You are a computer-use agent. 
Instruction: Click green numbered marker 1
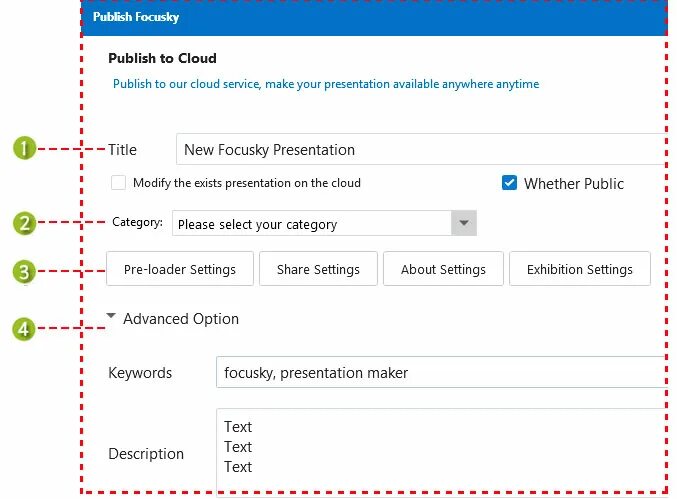pyautogui.click(x=25, y=149)
